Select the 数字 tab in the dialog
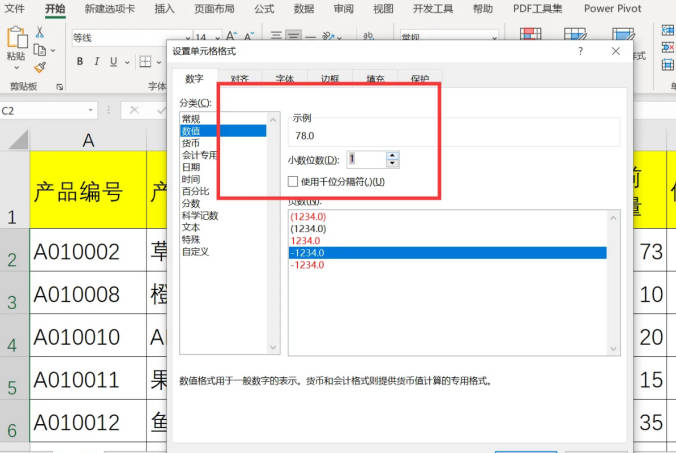This screenshot has width=676, height=453. pos(194,78)
